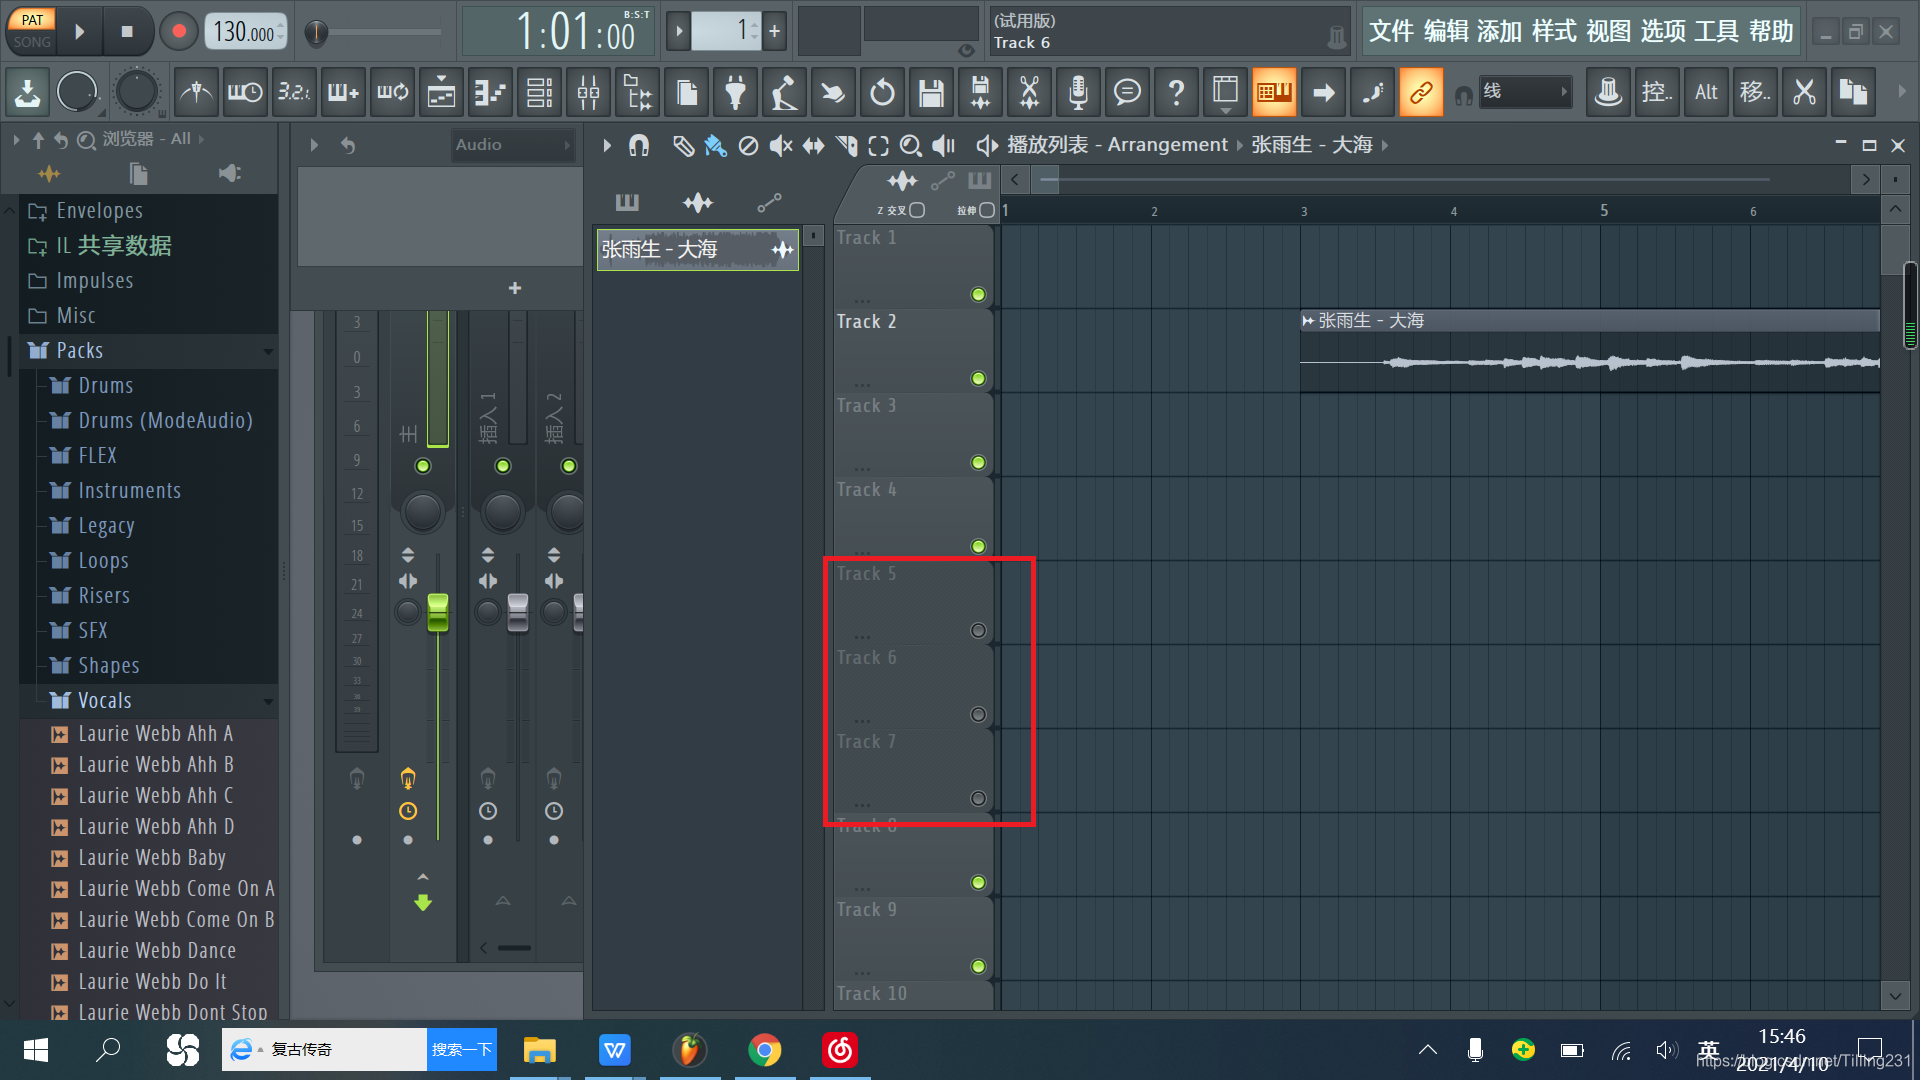Select the playlist zoom magnifier tool

point(910,146)
